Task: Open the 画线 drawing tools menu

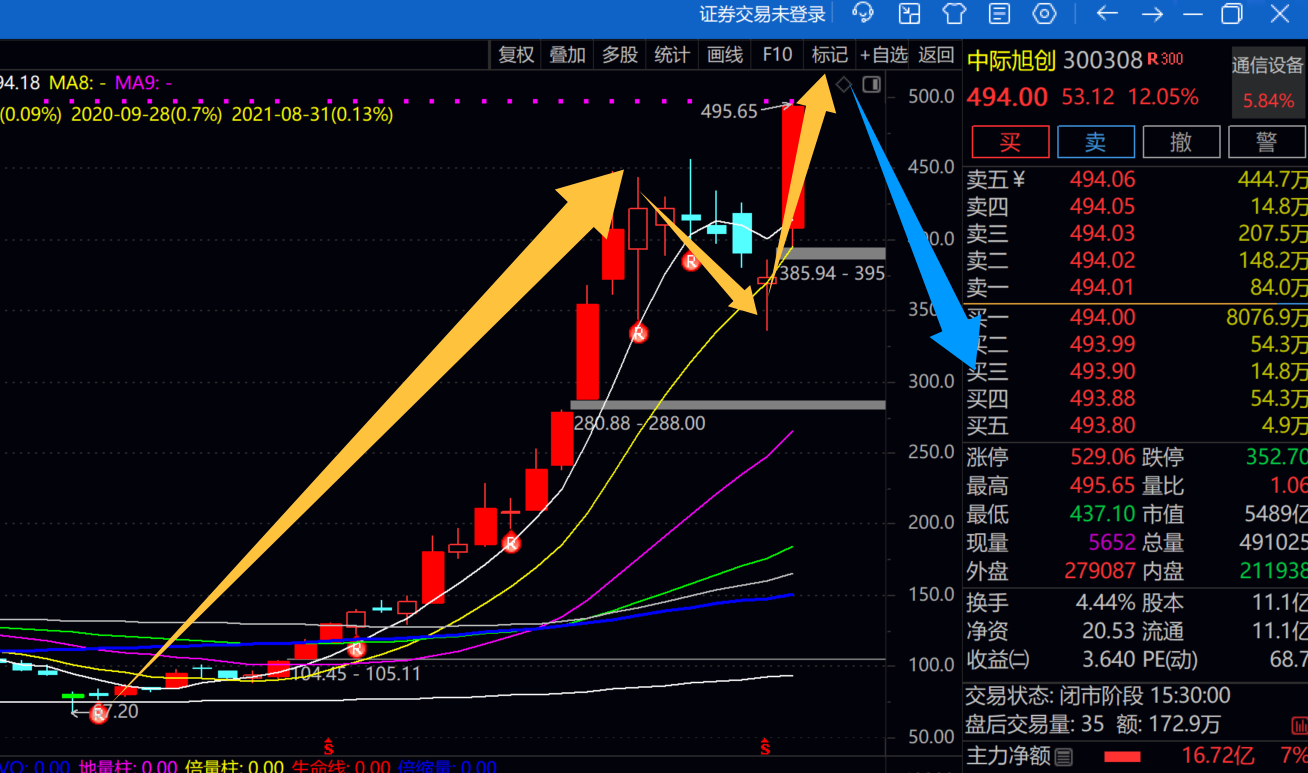Action: click(725, 55)
